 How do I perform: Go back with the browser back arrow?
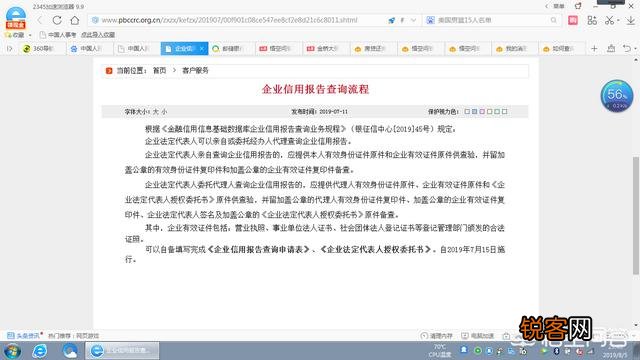(x=40, y=20)
